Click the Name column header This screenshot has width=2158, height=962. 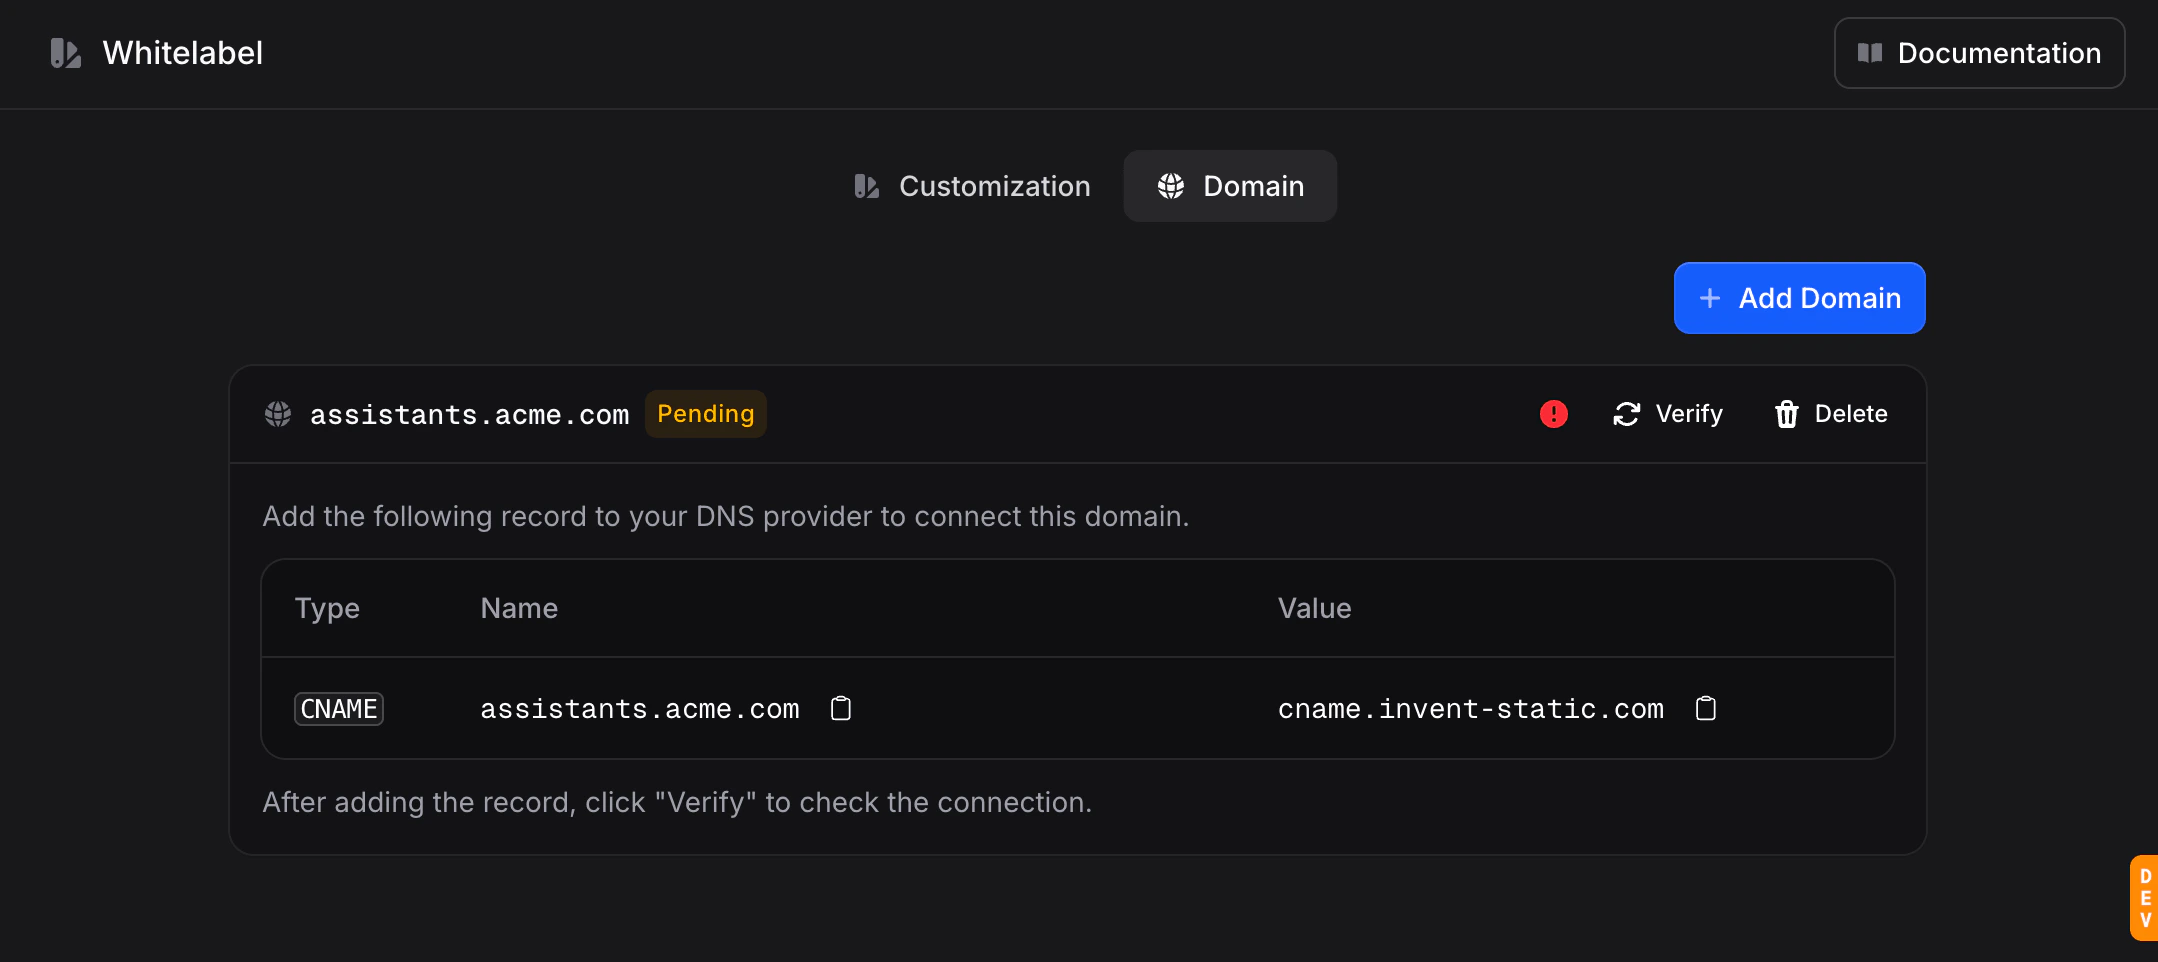[x=519, y=608]
